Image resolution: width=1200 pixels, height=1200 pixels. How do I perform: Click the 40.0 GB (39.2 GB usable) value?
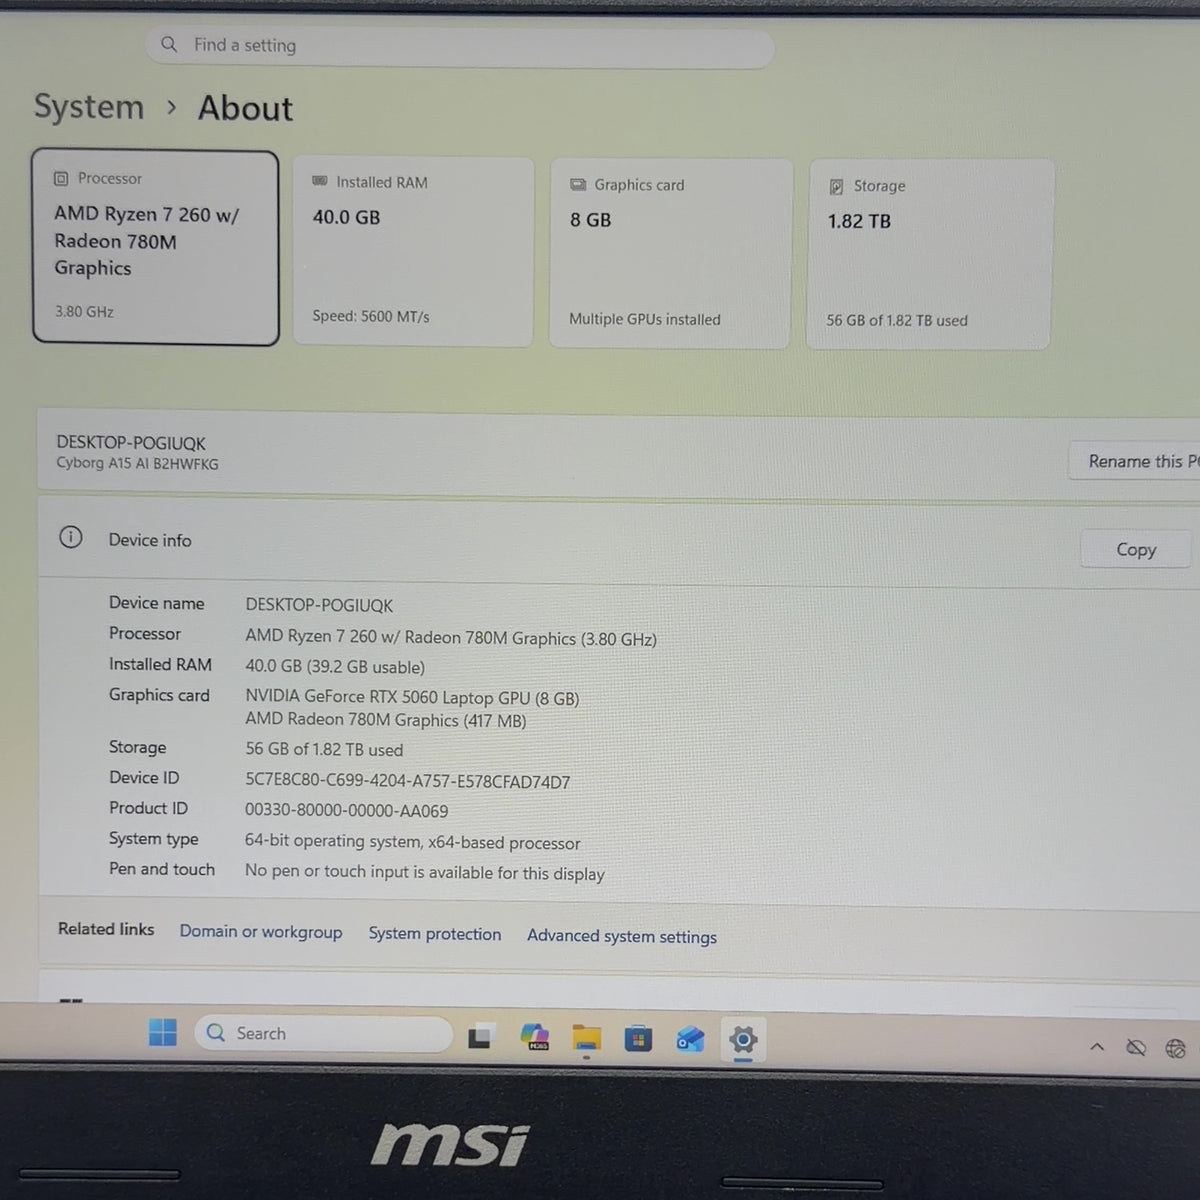click(x=335, y=667)
